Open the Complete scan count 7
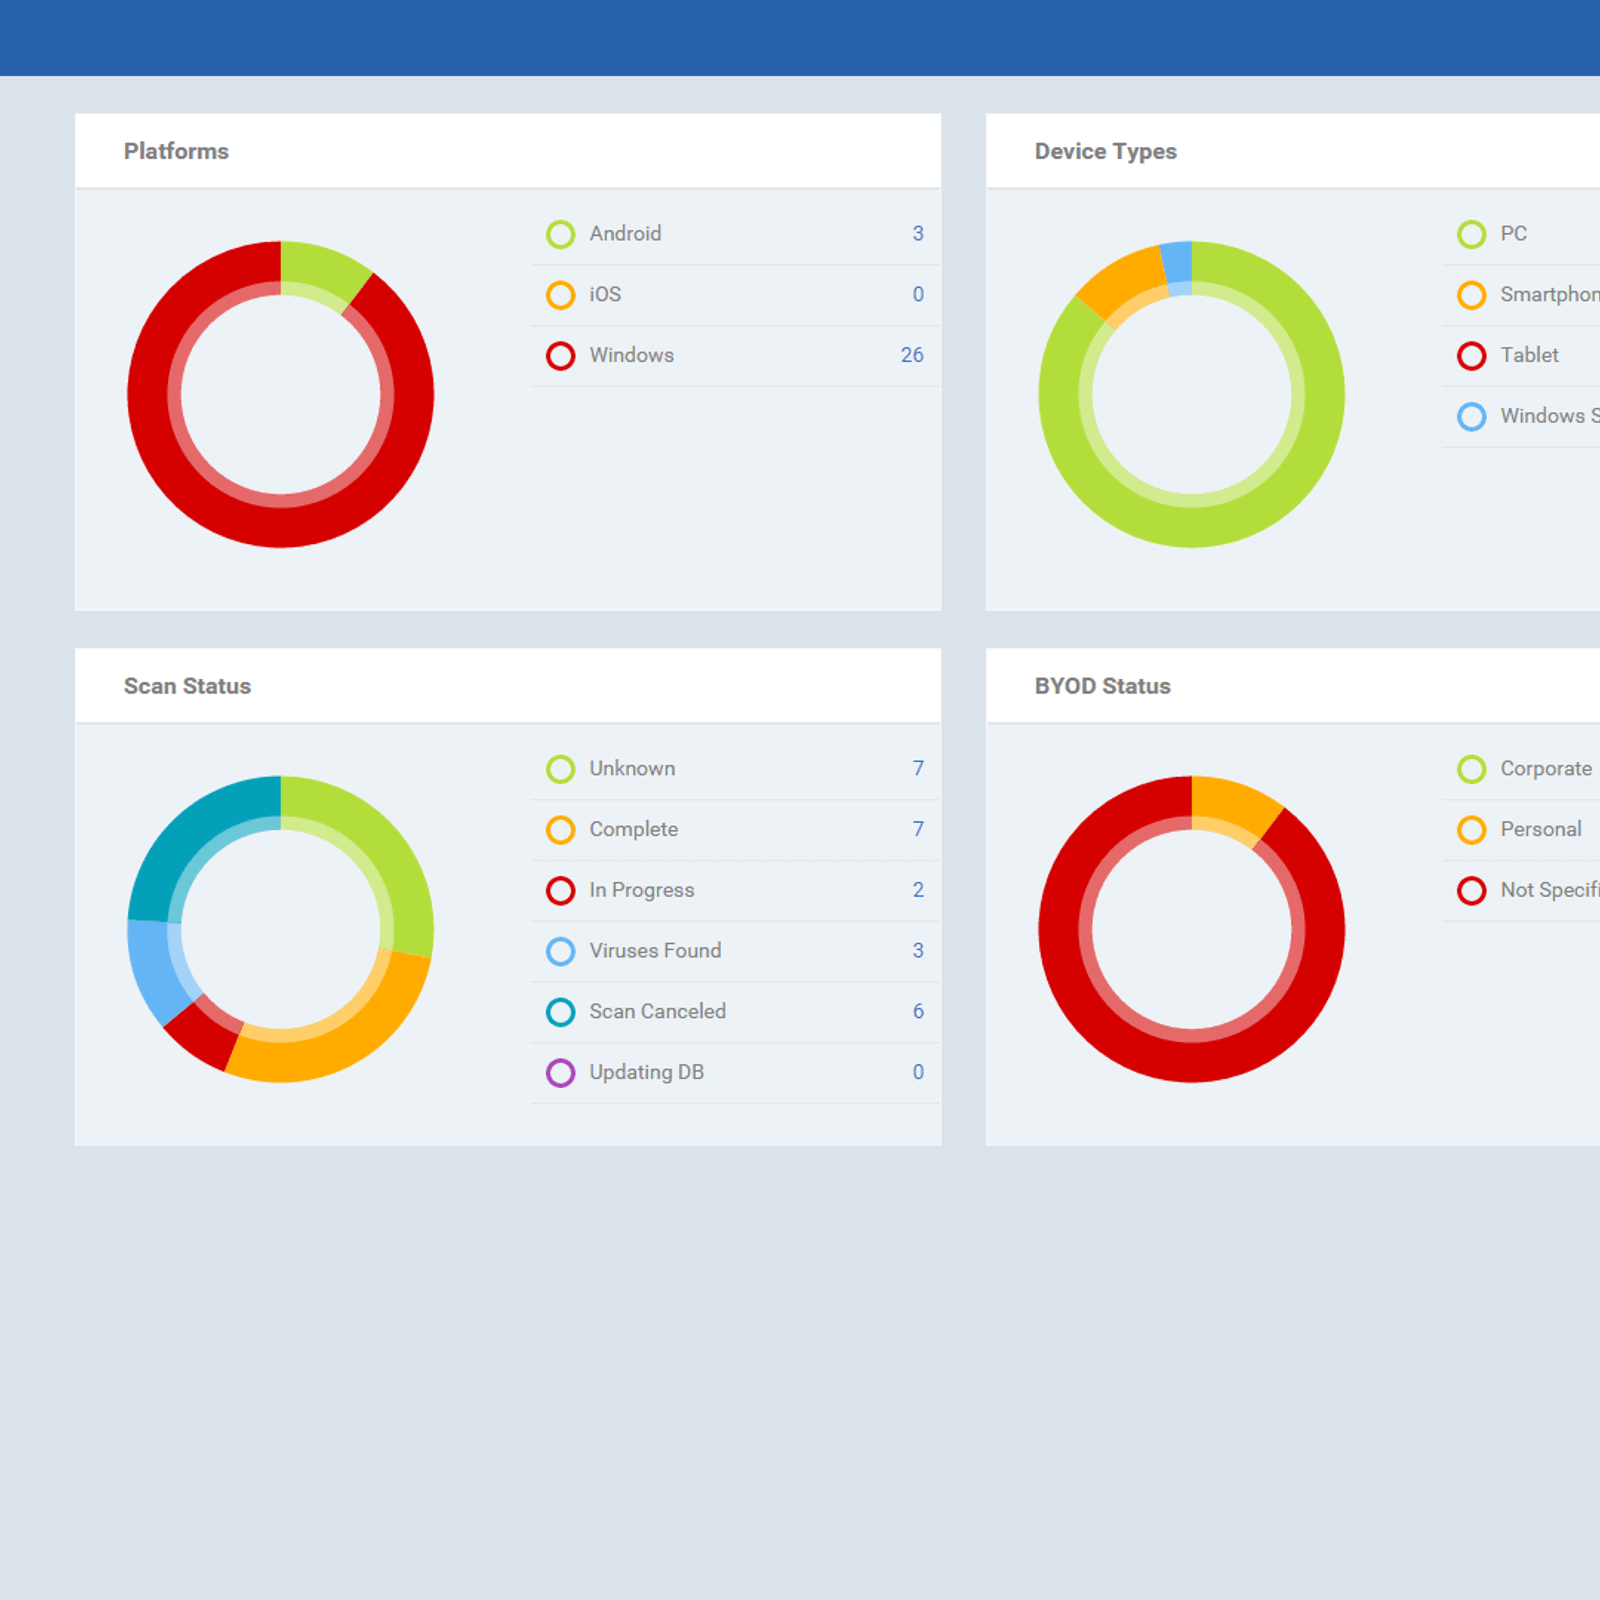Viewport: 1600px width, 1600px height. coord(917,829)
